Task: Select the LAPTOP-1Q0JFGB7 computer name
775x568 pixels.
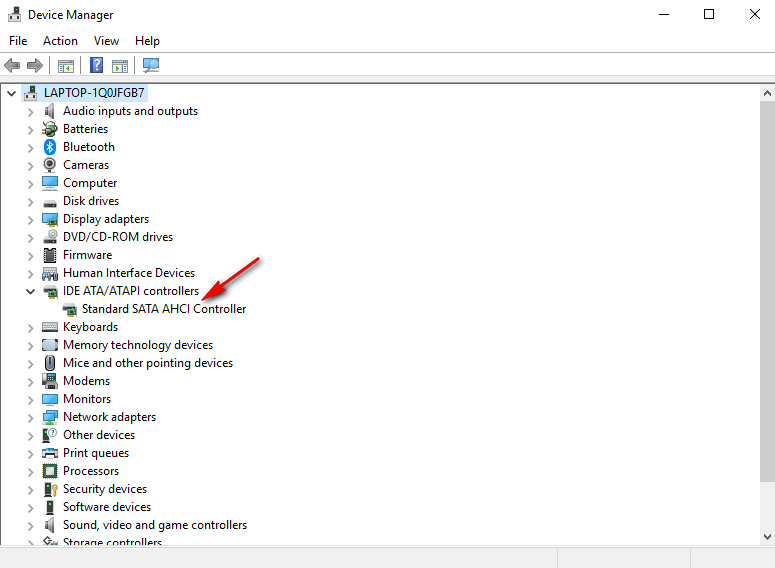Action: (94, 92)
